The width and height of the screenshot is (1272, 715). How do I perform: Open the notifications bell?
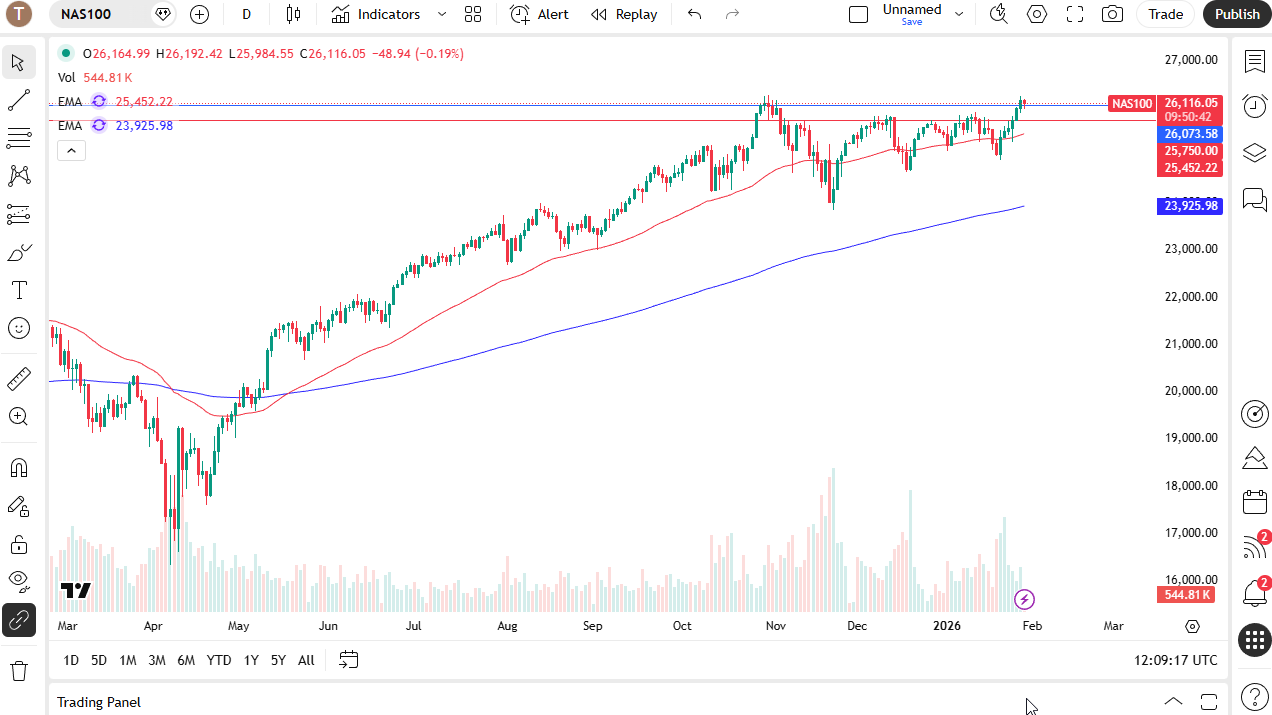pyautogui.click(x=1254, y=593)
